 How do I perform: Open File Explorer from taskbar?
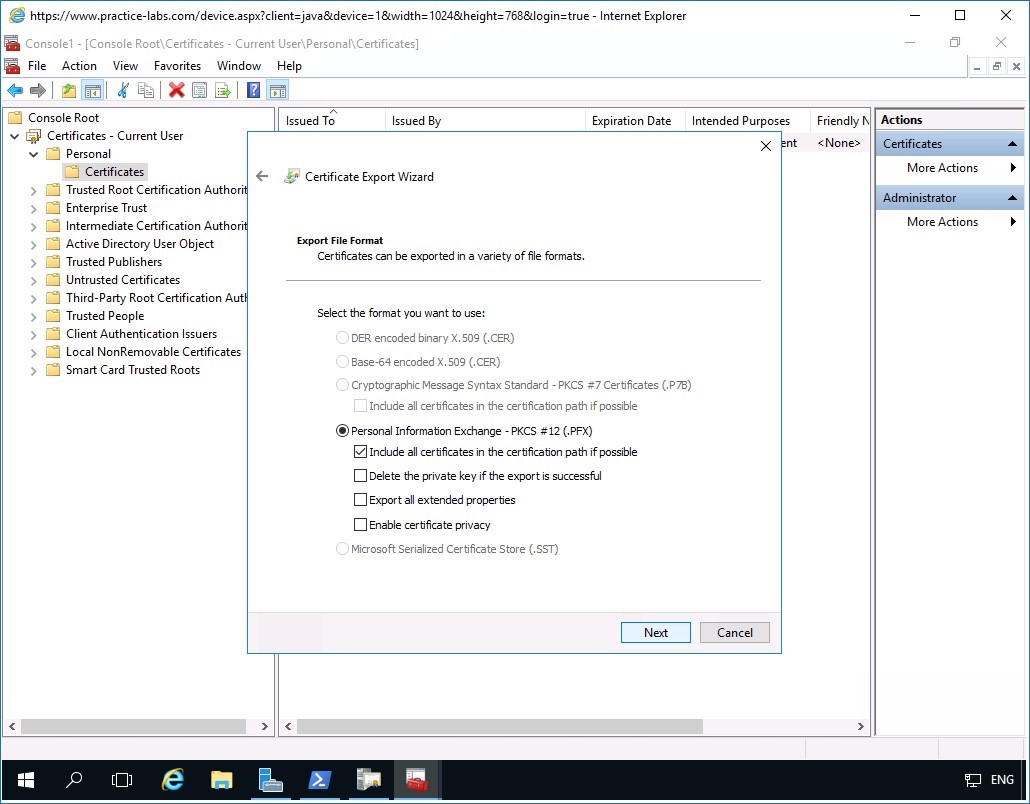pos(221,780)
